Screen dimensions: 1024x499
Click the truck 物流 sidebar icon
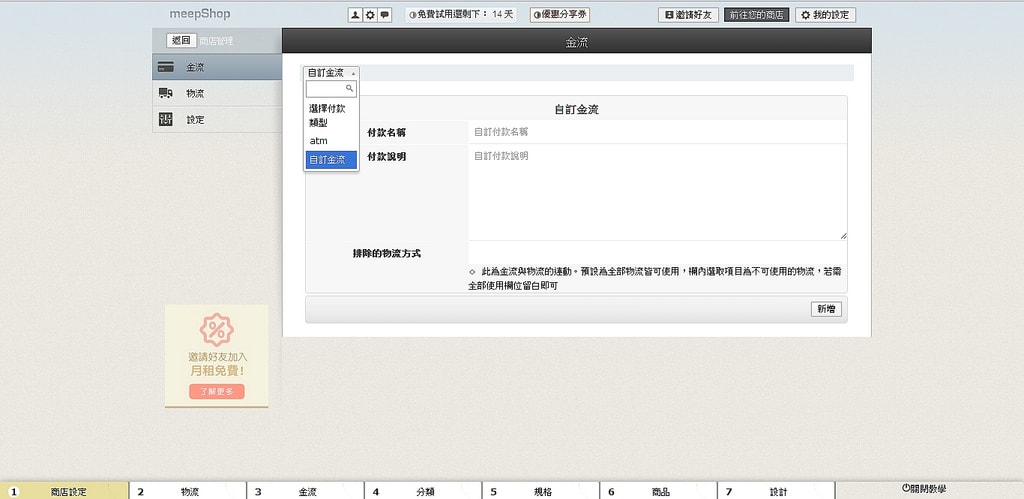[166, 94]
